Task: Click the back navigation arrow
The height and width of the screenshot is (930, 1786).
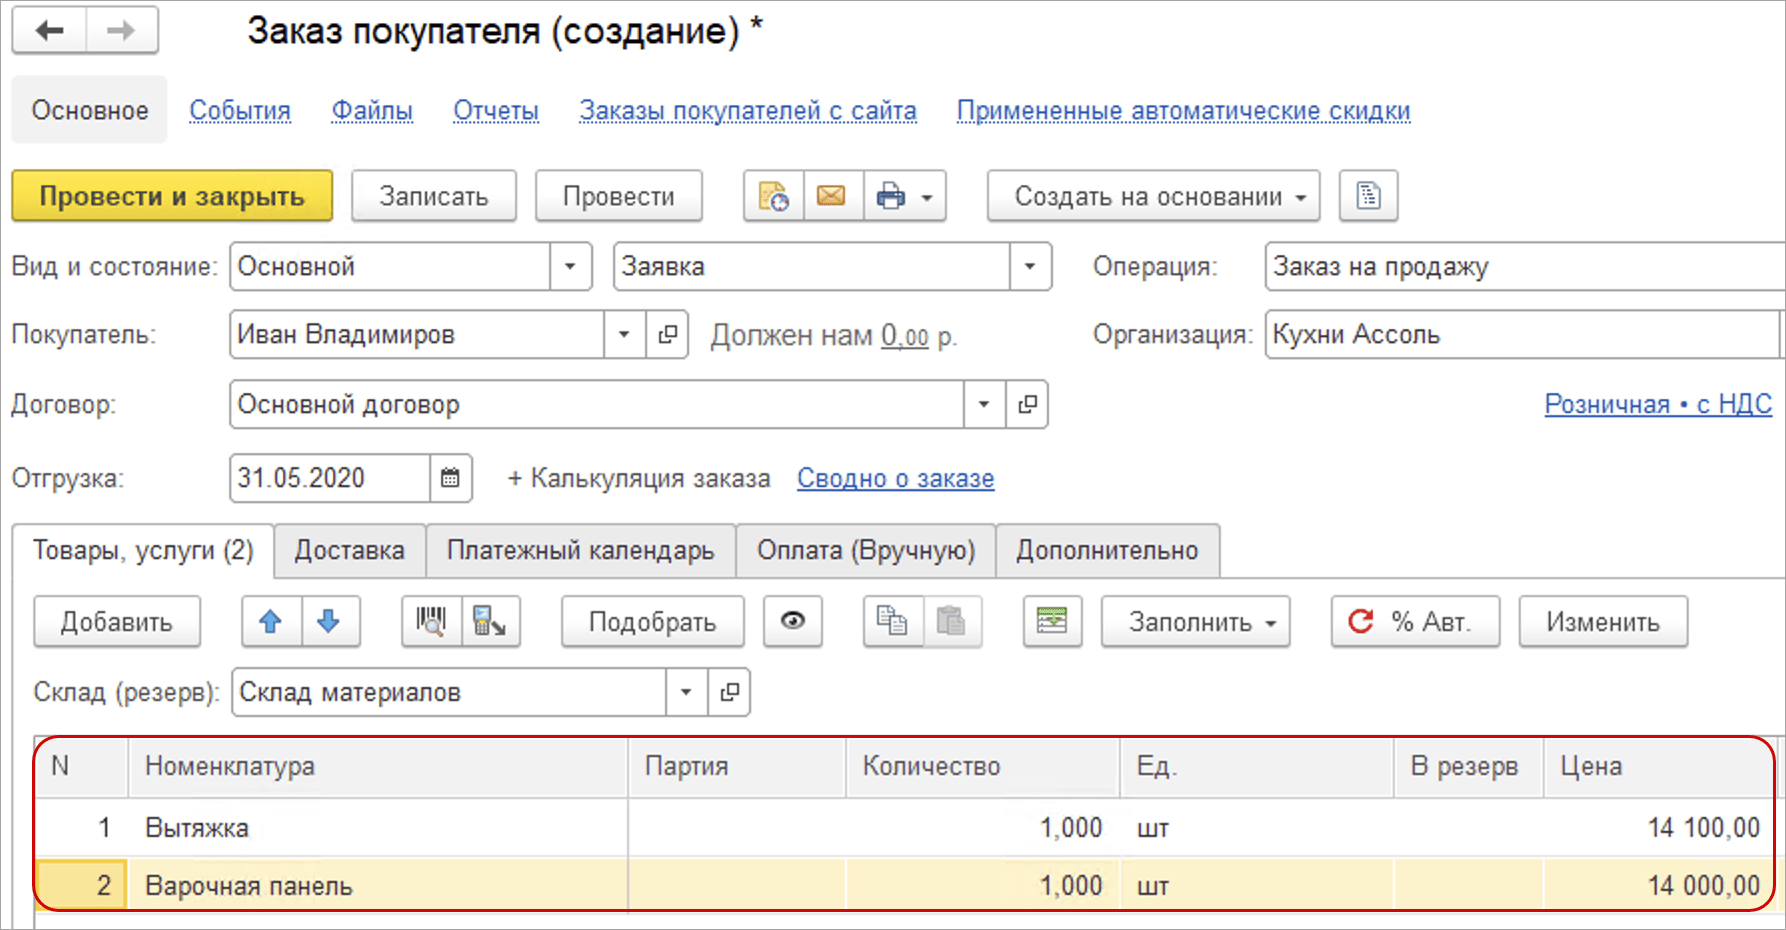Action: tap(50, 31)
